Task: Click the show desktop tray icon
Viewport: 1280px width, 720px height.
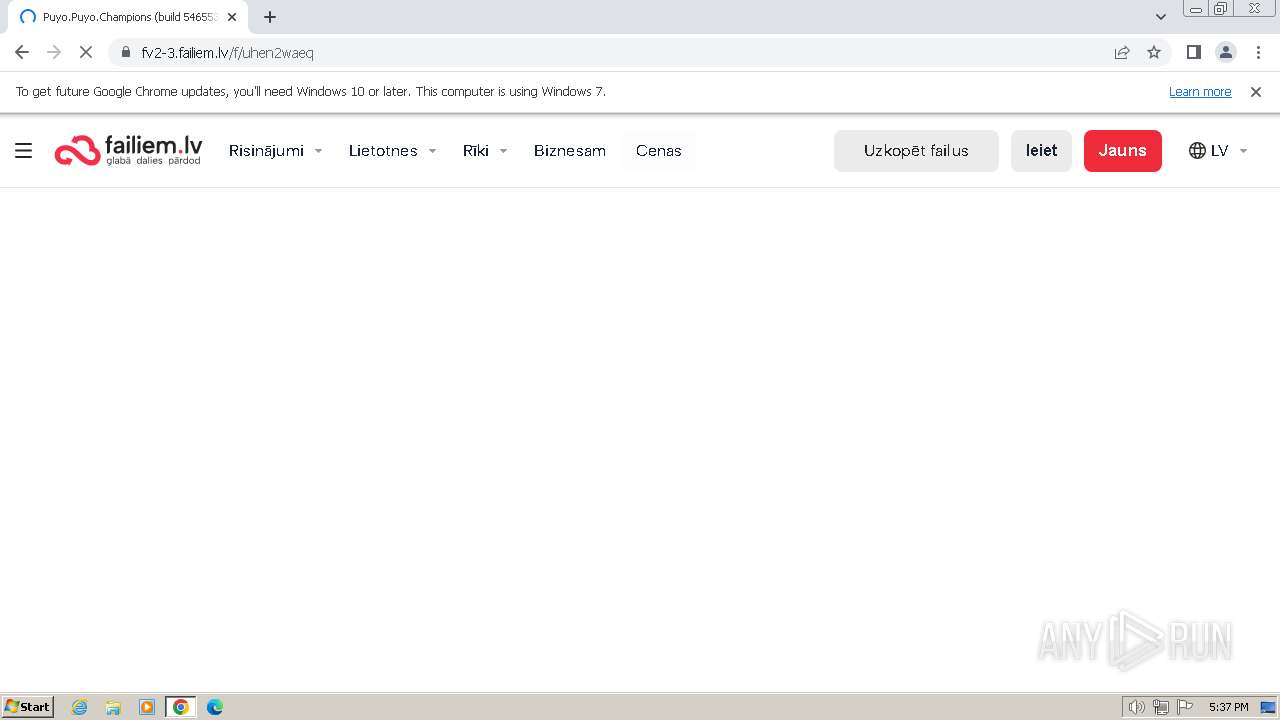Action: coord(1268,707)
